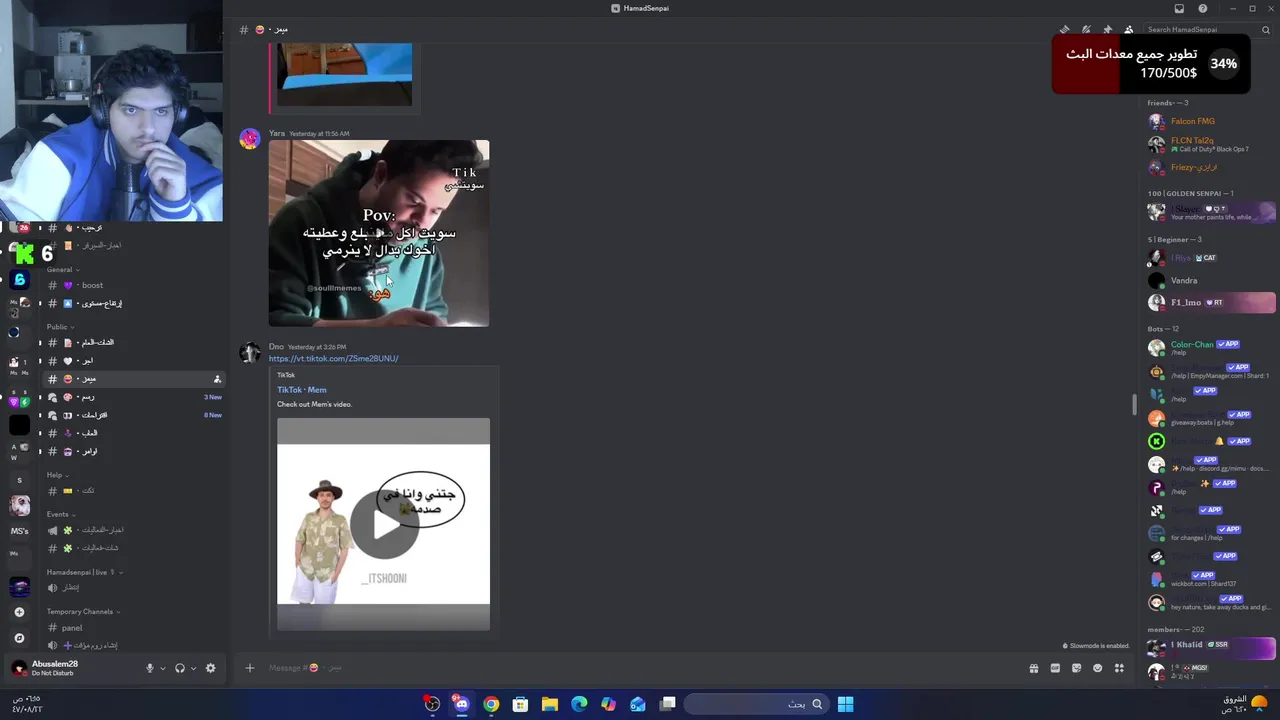Viewport: 1280px width, 720px height.
Task: Open File Explorer from the taskbar
Action: click(x=550, y=704)
